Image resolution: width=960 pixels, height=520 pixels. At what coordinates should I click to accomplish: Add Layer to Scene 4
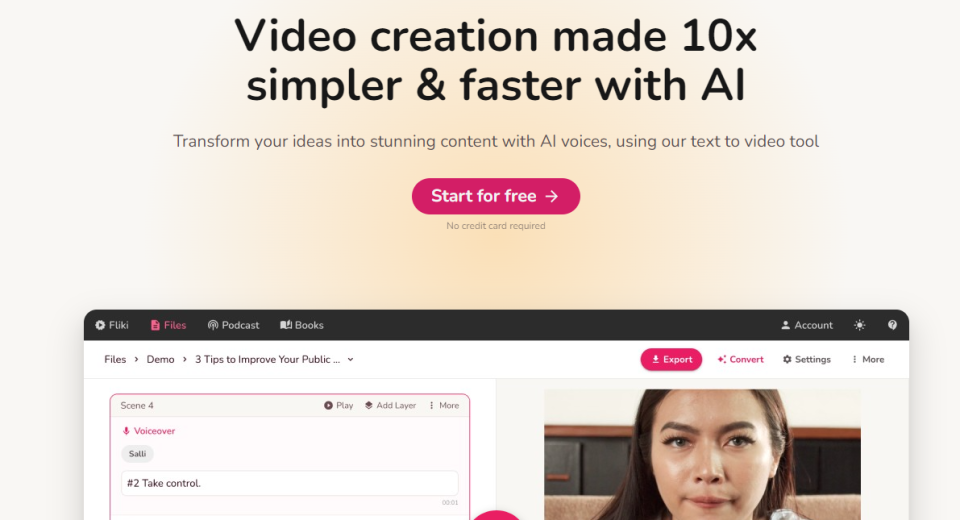390,405
